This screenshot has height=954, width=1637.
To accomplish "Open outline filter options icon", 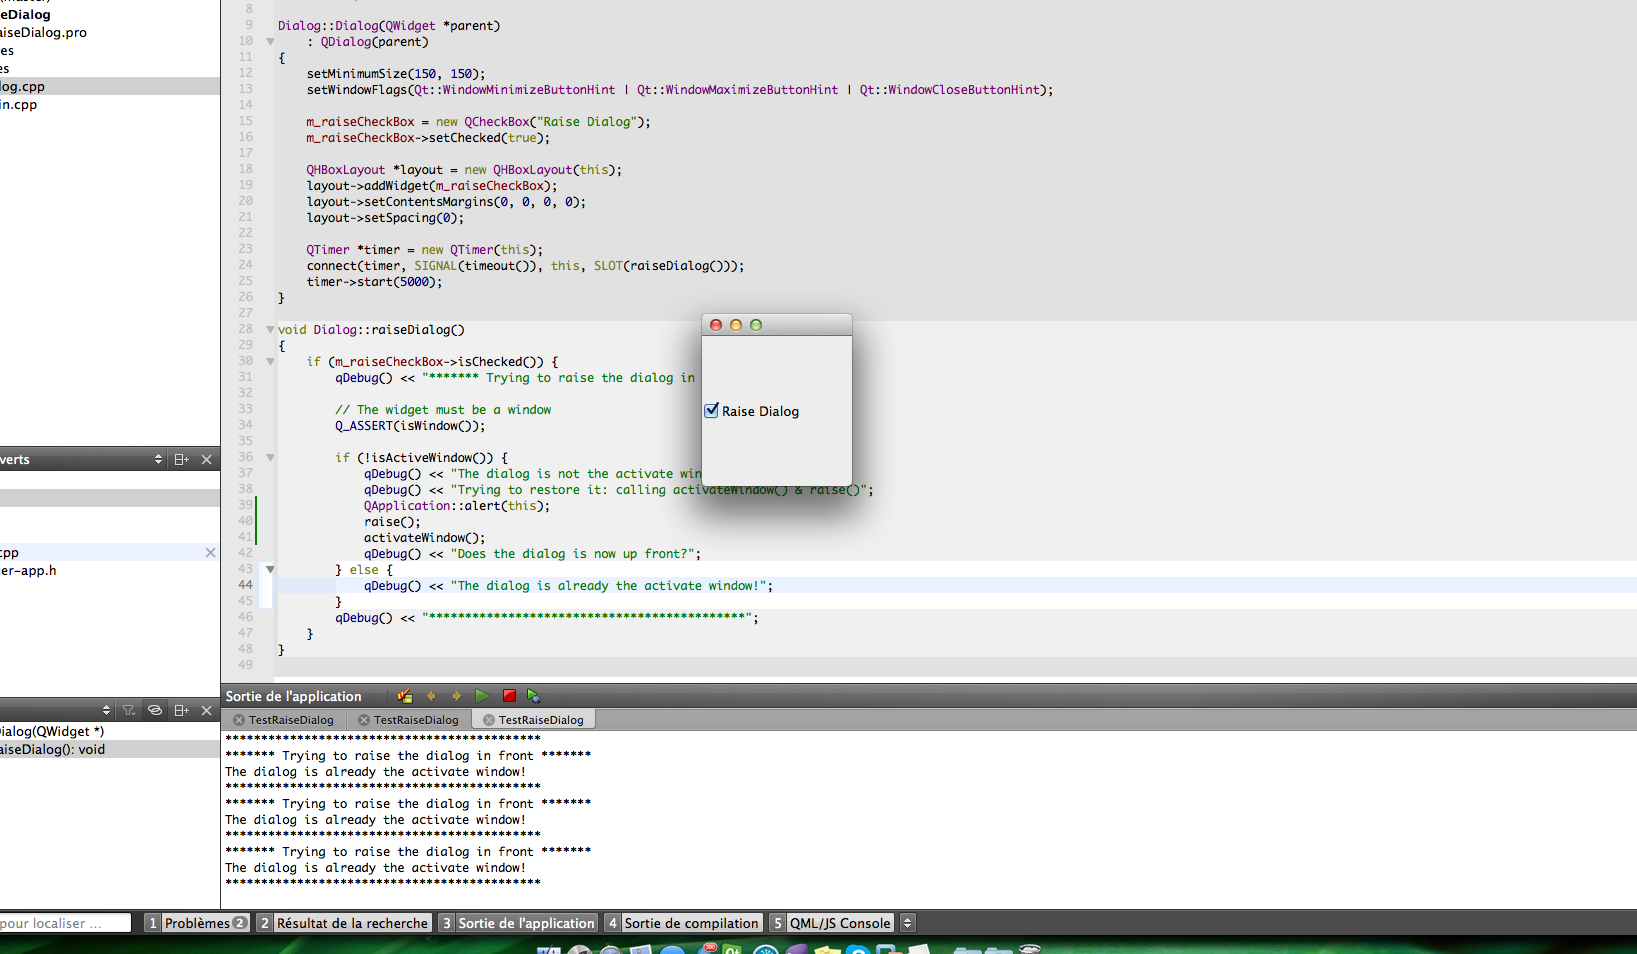I will 129,710.
